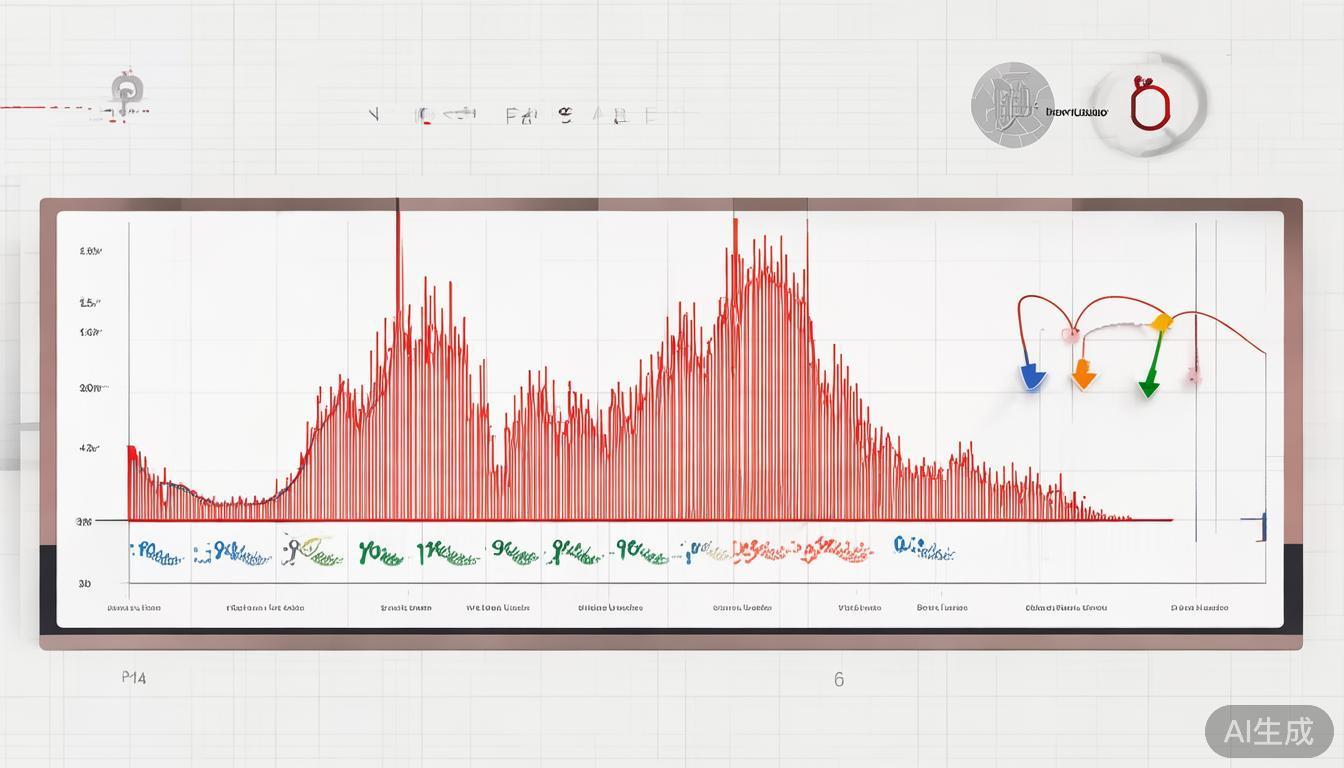This screenshot has height=768, width=1344.
Task: Click the yellow node on the curve
Action: (1161, 321)
